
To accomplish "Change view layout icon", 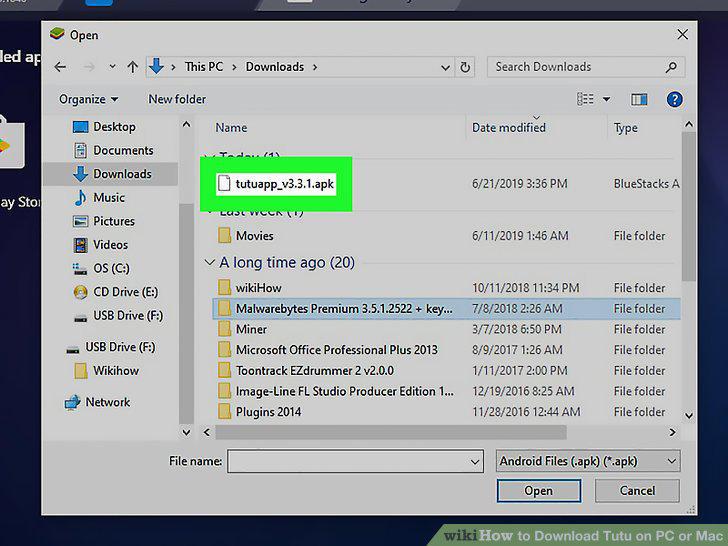I will pyautogui.click(x=585, y=99).
